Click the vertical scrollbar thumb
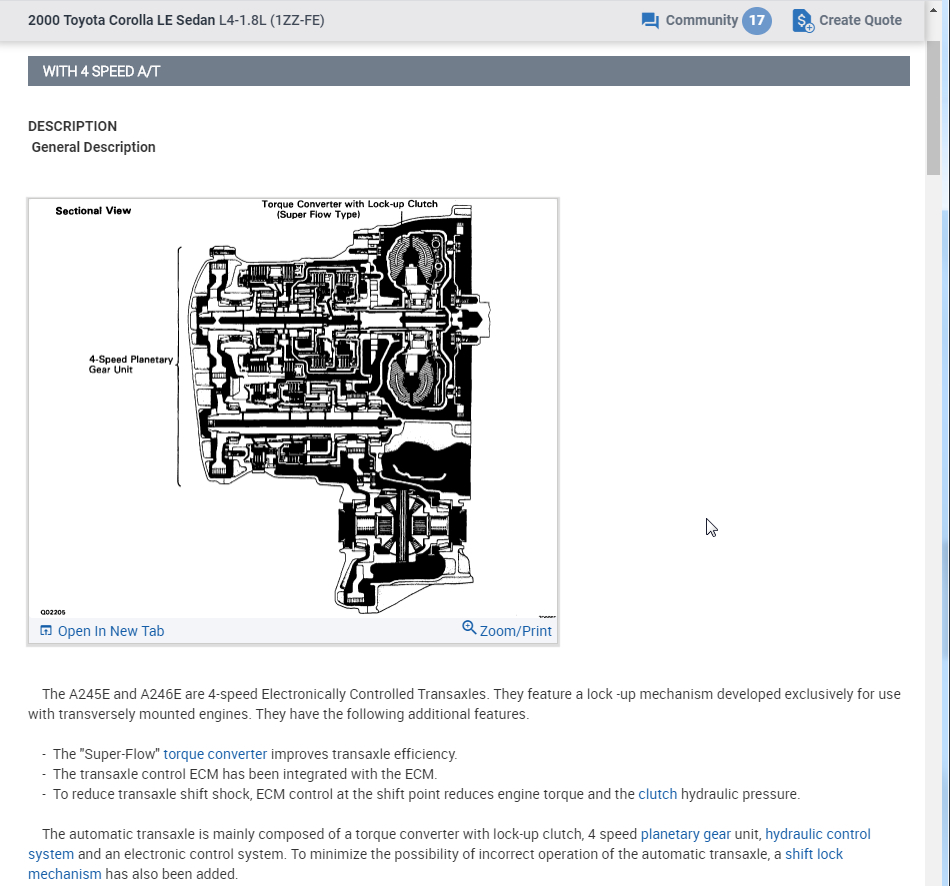This screenshot has height=886, width=950. tap(933, 108)
